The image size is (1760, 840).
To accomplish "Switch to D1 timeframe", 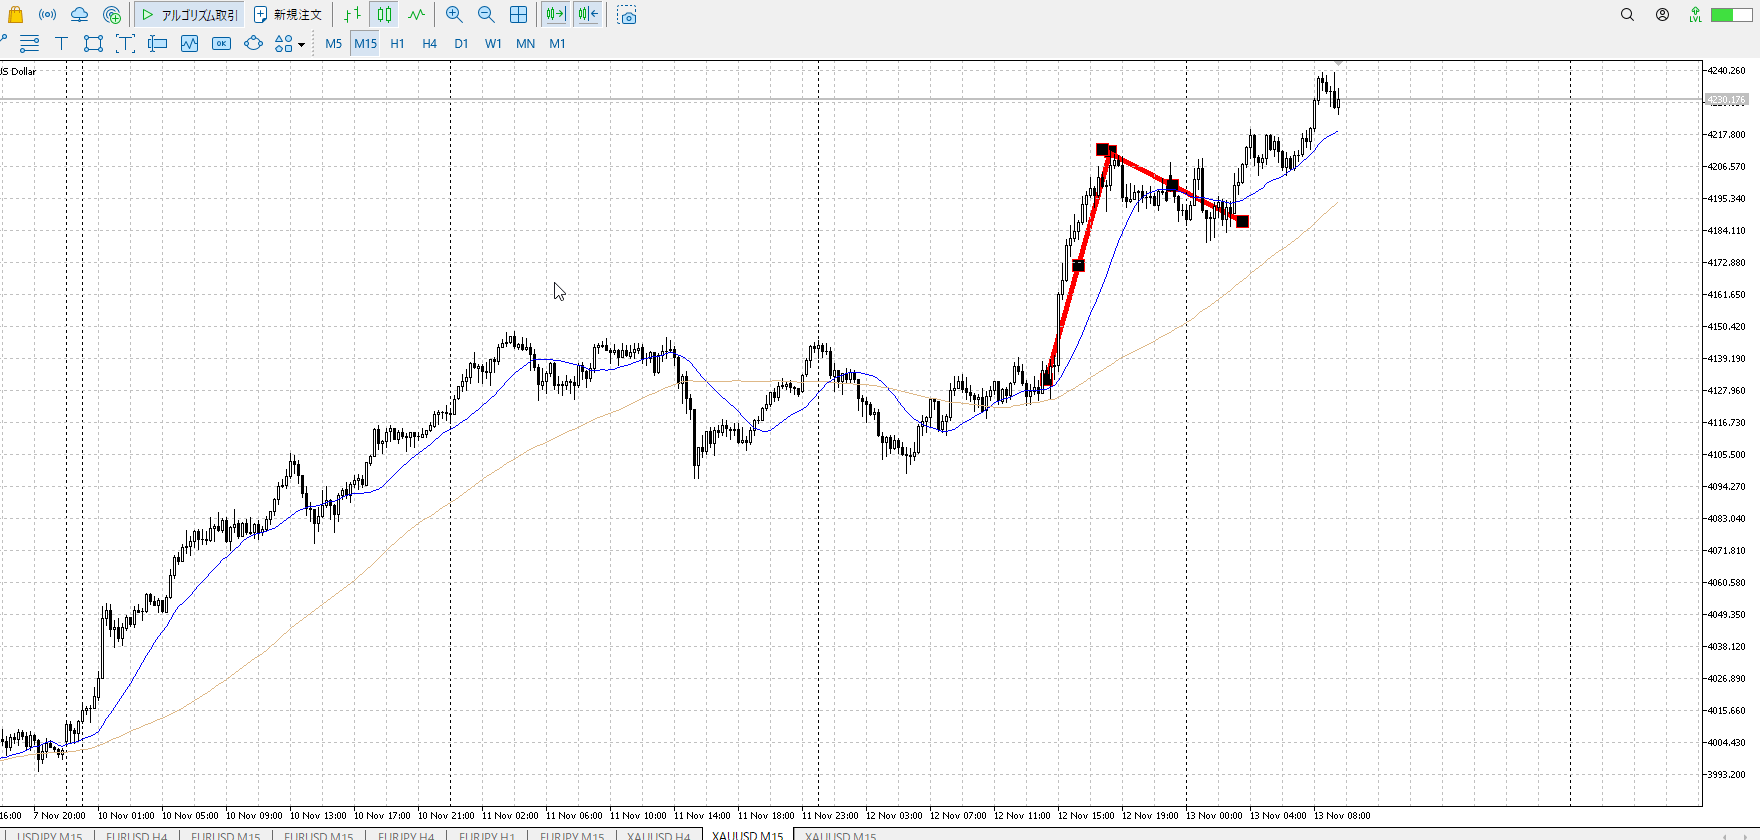I will 461,43.
